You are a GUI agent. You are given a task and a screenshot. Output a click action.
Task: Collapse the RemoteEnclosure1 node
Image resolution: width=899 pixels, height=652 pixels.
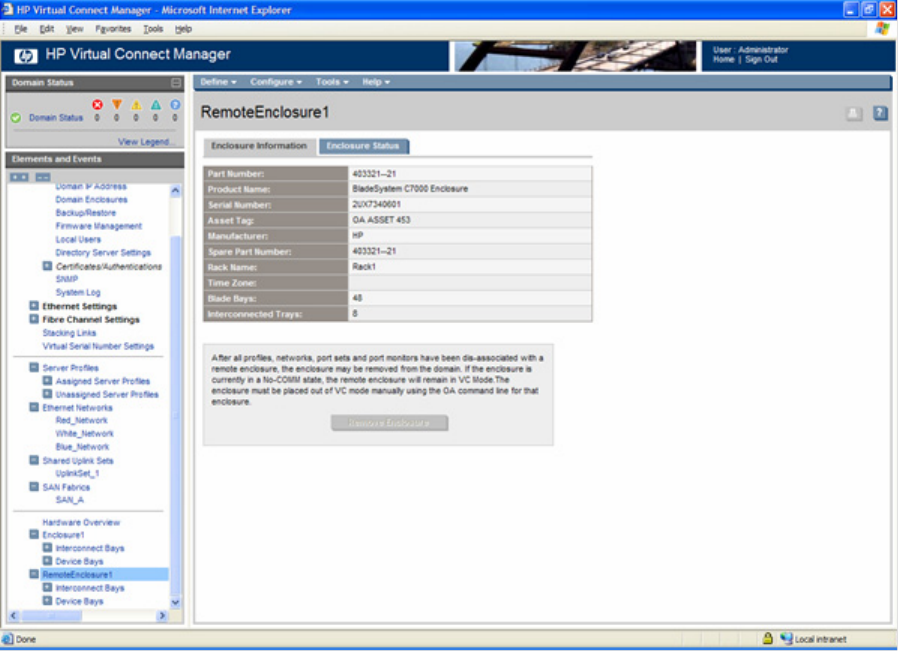(x=34, y=574)
